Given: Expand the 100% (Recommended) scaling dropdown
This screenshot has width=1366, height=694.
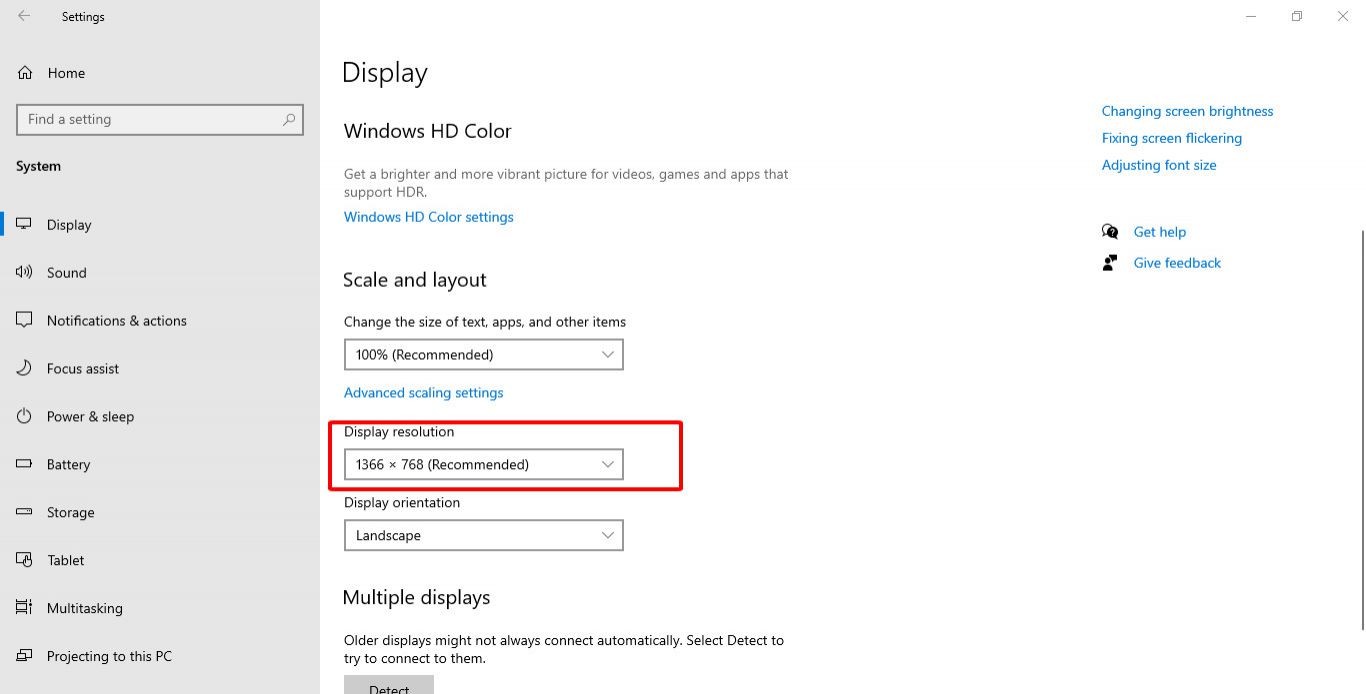Looking at the screenshot, I should (x=483, y=354).
